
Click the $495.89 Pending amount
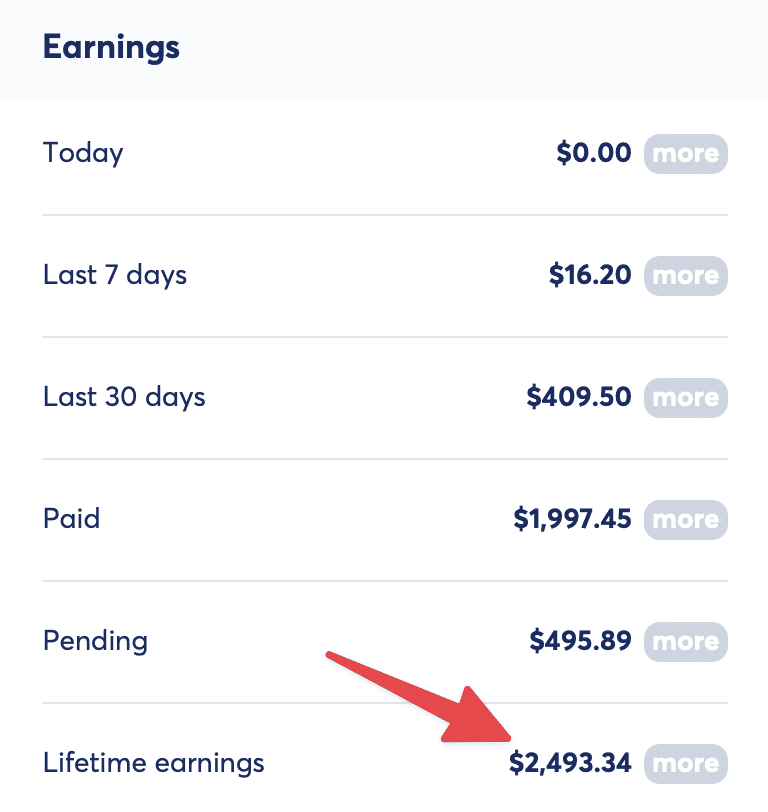[580, 642]
